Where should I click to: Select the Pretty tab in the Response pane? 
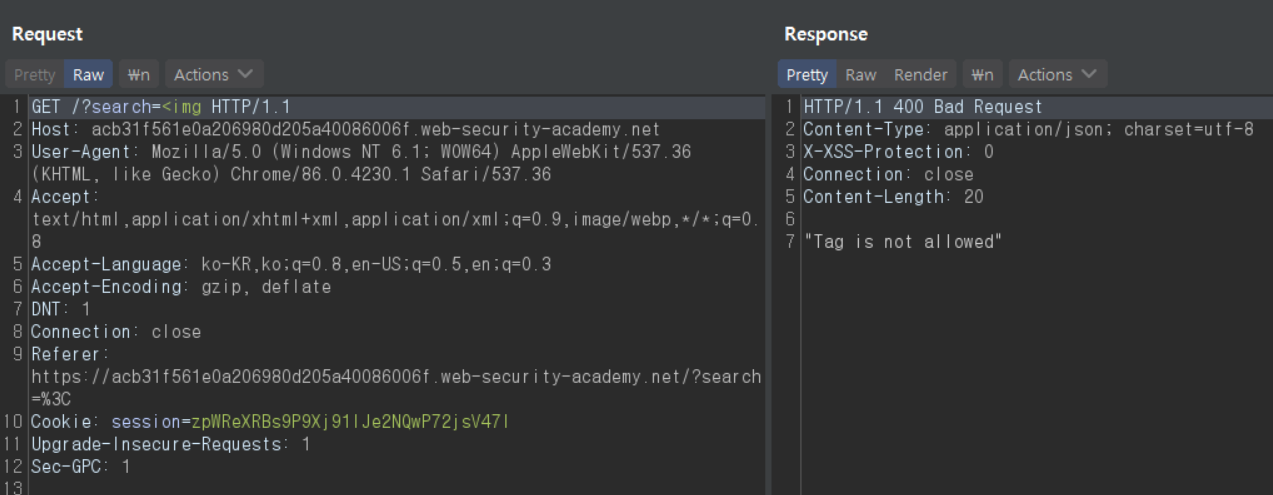tap(807, 75)
